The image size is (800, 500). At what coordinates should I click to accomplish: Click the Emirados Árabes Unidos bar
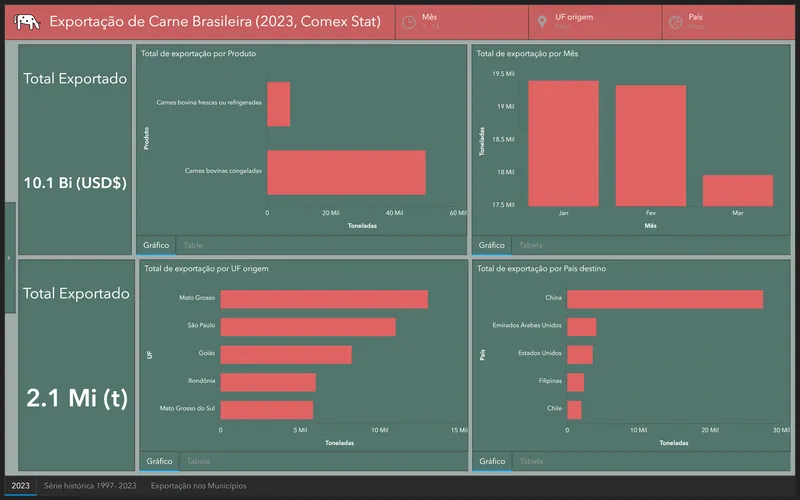click(582, 327)
